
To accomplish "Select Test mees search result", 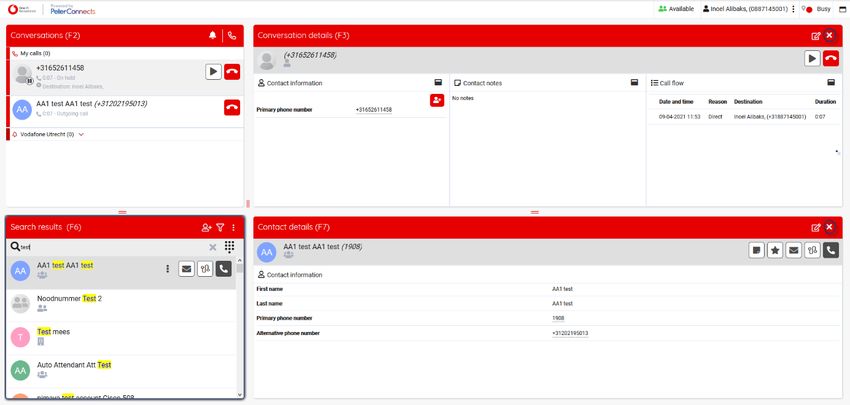I will tap(123, 338).
